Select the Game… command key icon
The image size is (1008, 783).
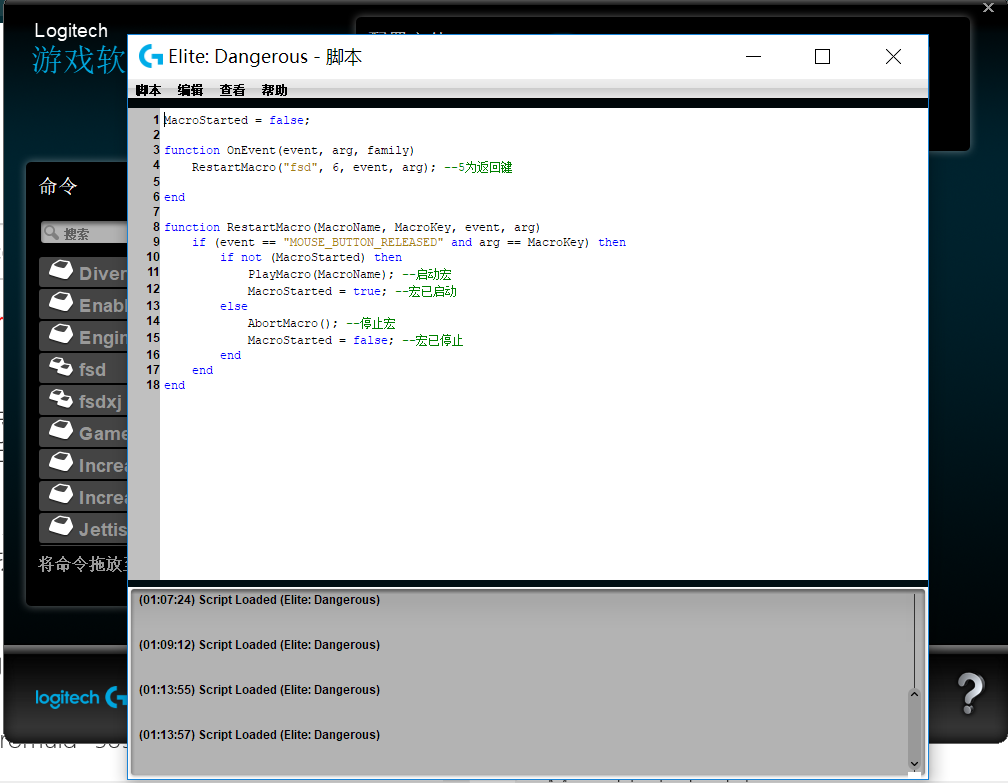pos(62,430)
